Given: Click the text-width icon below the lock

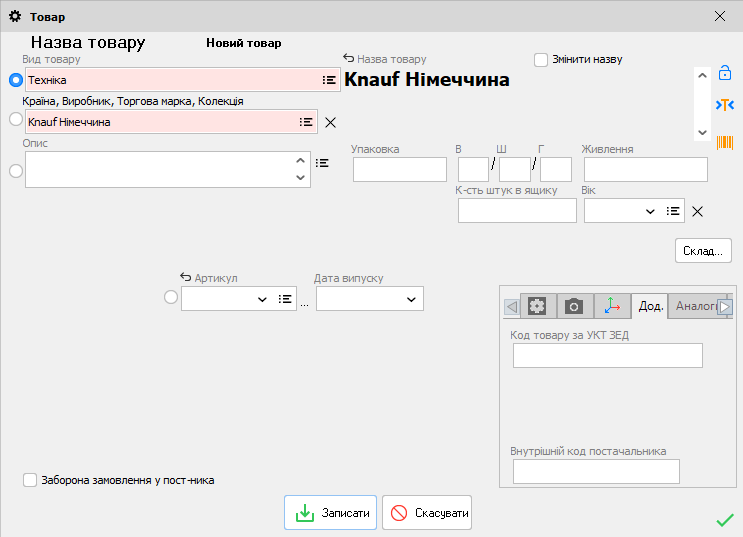Looking at the screenshot, I should tap(725, 105).
